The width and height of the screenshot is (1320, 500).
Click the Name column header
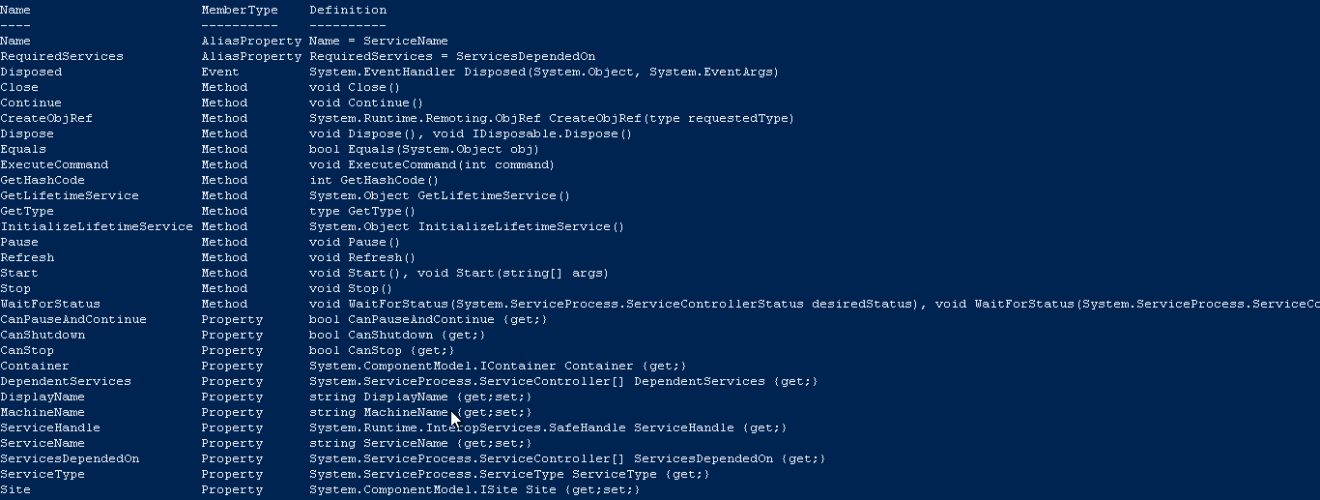pyautogui.click(x=15, y=10)
